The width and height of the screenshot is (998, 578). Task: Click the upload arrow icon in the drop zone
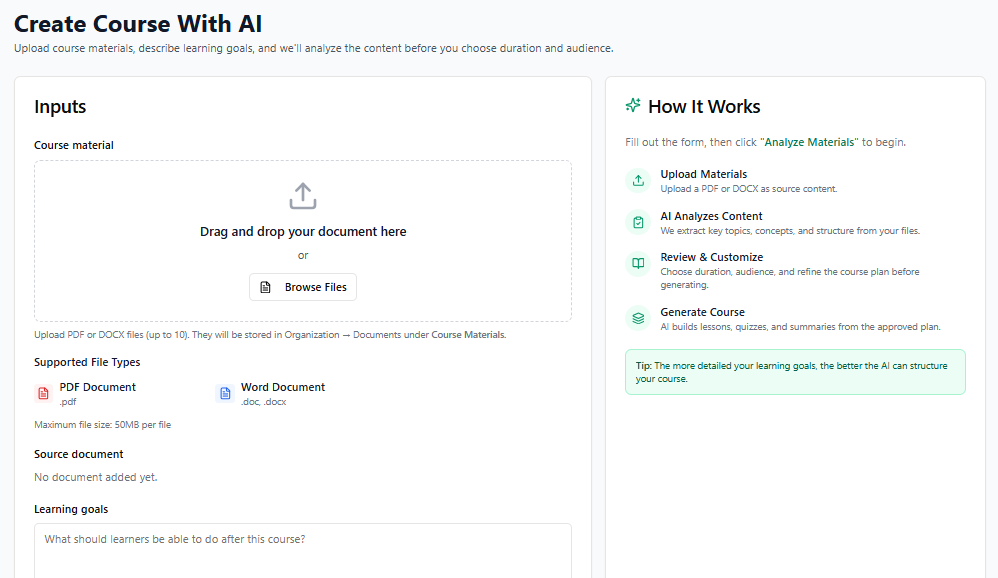pos(302,196)
